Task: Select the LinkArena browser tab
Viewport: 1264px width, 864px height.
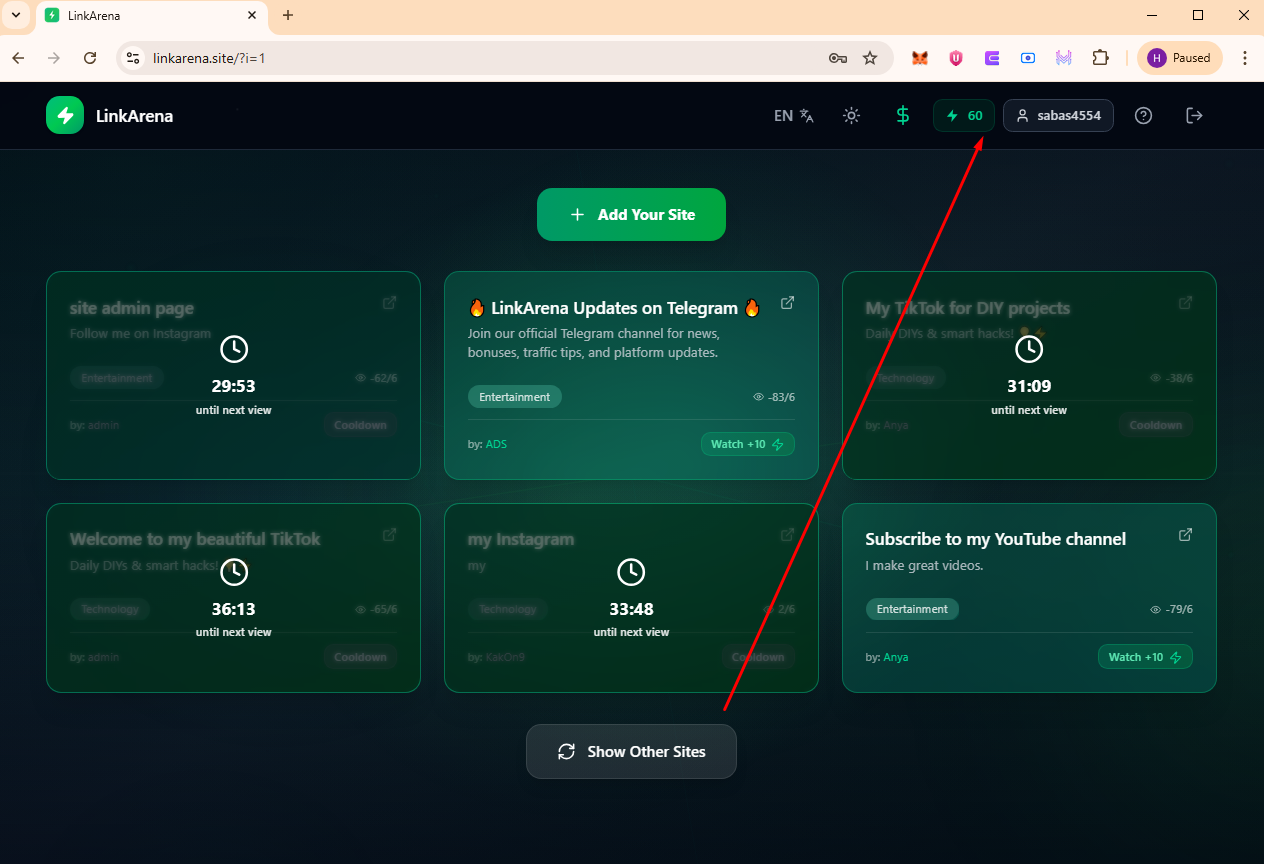Action: [x=152, y=16]
